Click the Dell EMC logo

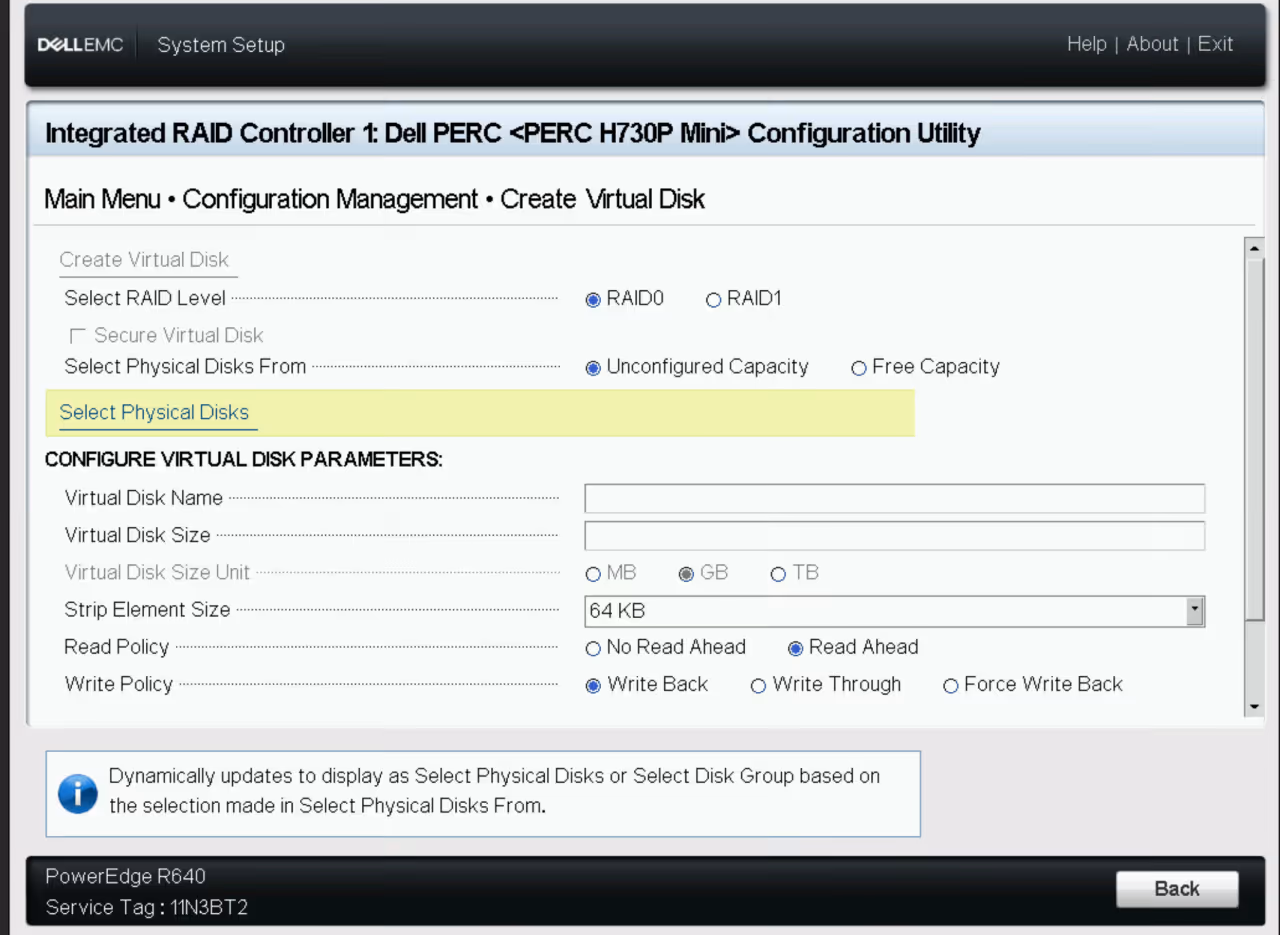[x=80, y=45]
